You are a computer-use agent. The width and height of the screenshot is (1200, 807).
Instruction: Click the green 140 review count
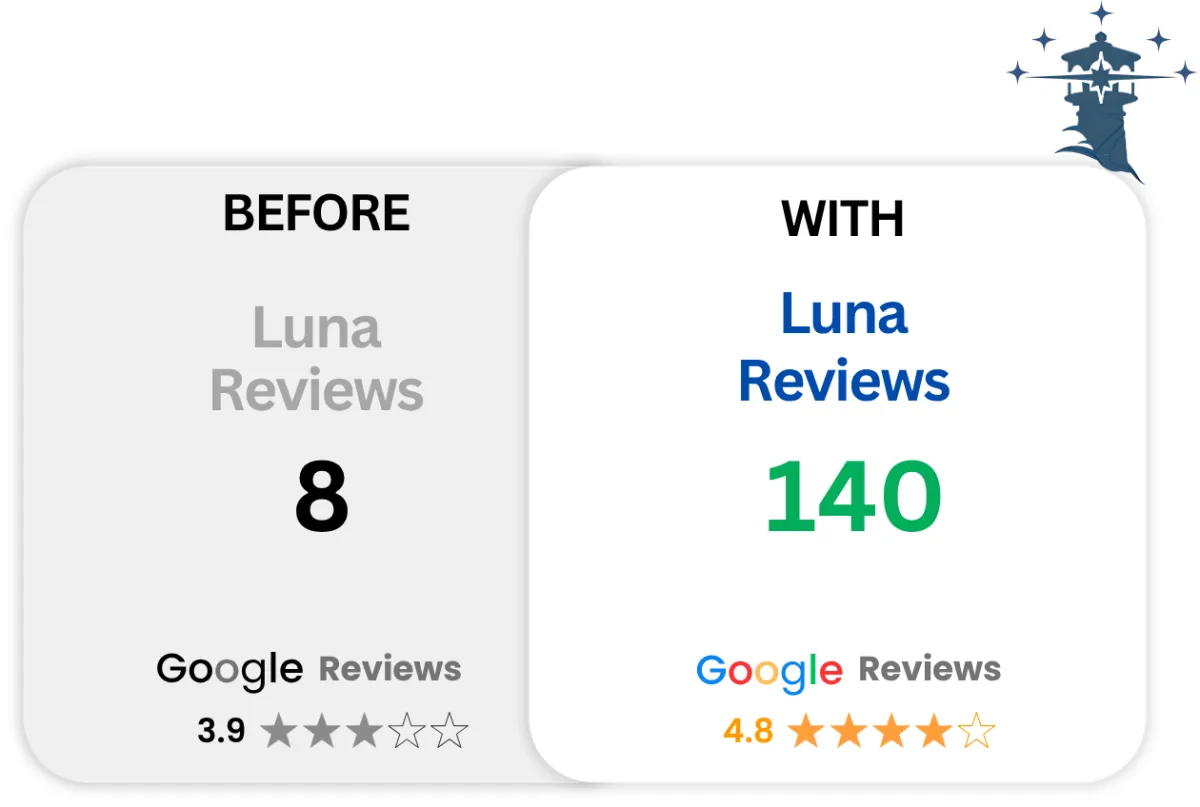coord(853,497)
